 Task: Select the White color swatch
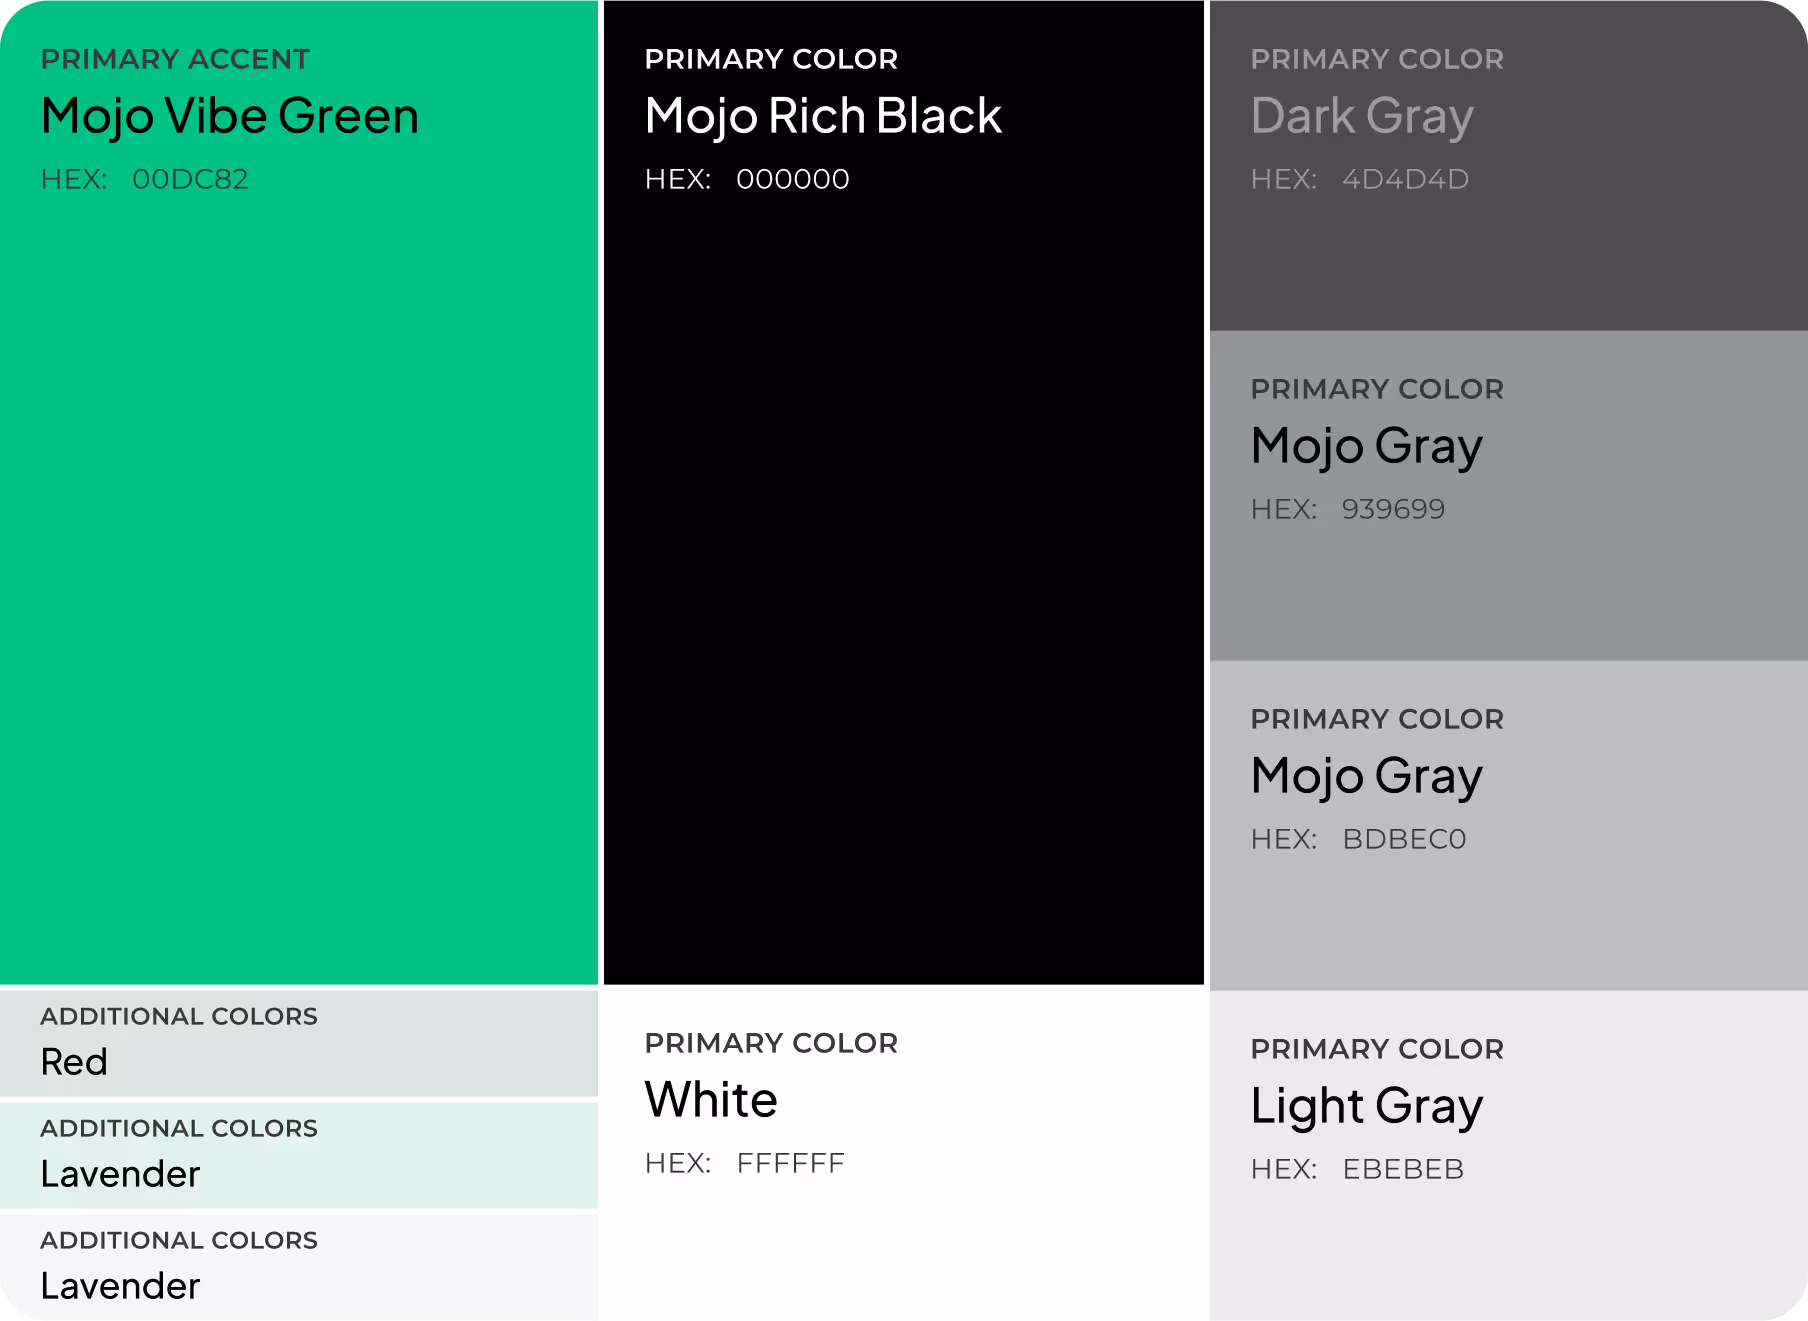[x=904, y=1153]
